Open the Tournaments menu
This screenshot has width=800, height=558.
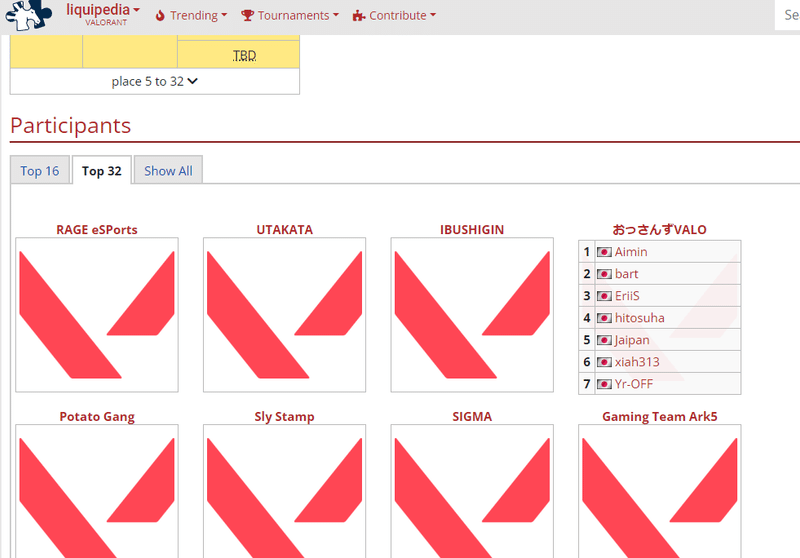click(290, 15)
